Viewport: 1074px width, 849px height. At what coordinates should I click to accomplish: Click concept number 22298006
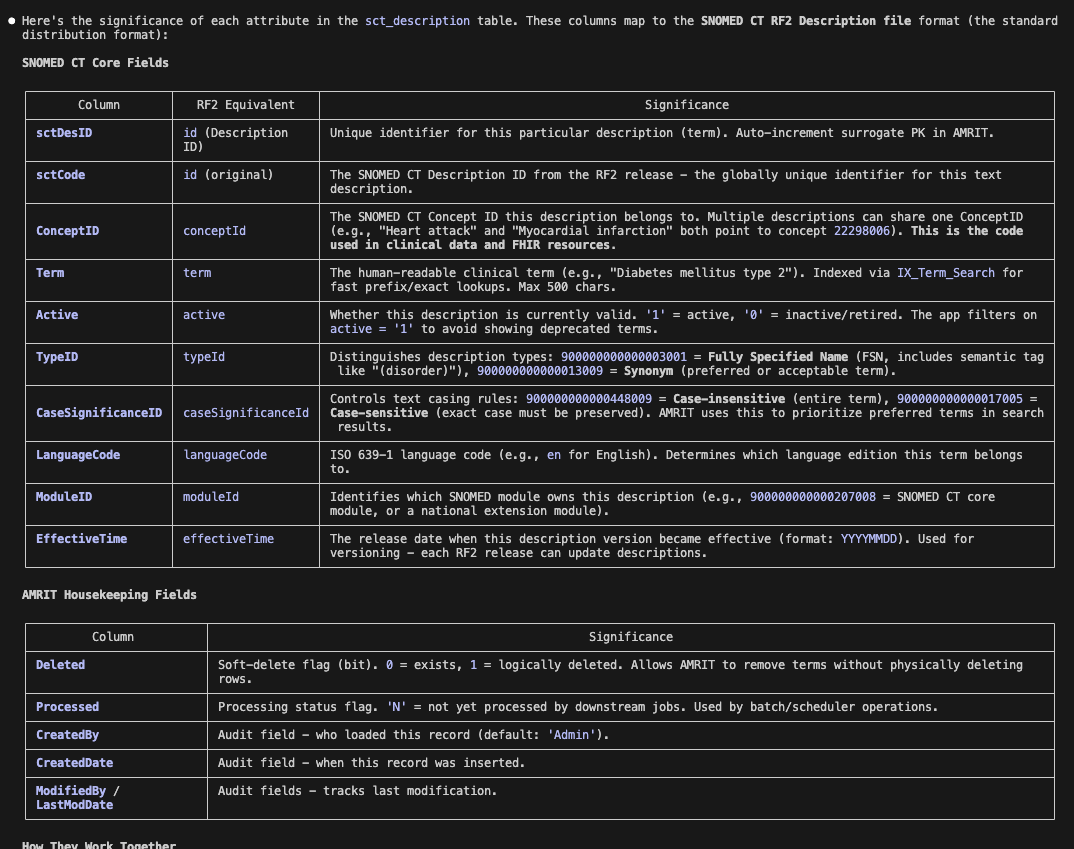point(861,231)
